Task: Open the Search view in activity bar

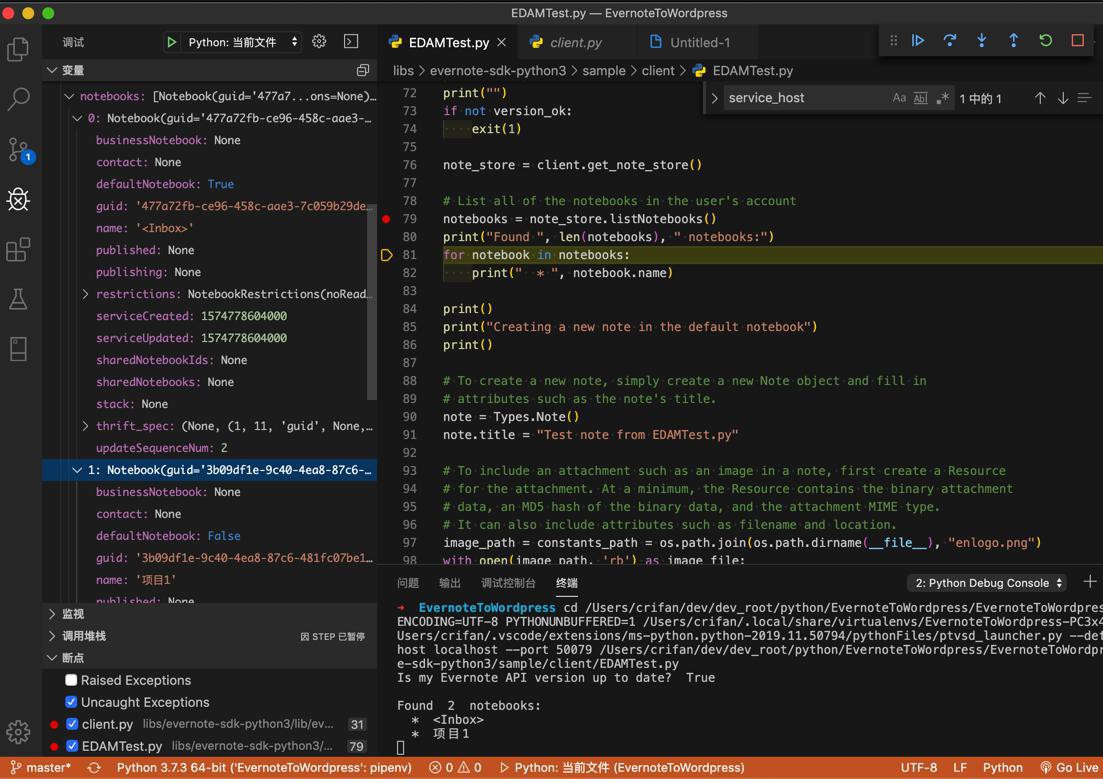Action: point(18,99)
